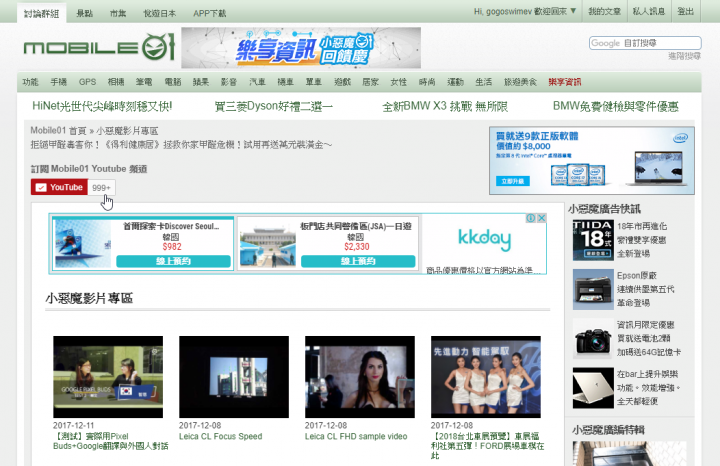Open the 遊戲 category menu
This screenshot has height=466, width=720.
pos(342,82)
